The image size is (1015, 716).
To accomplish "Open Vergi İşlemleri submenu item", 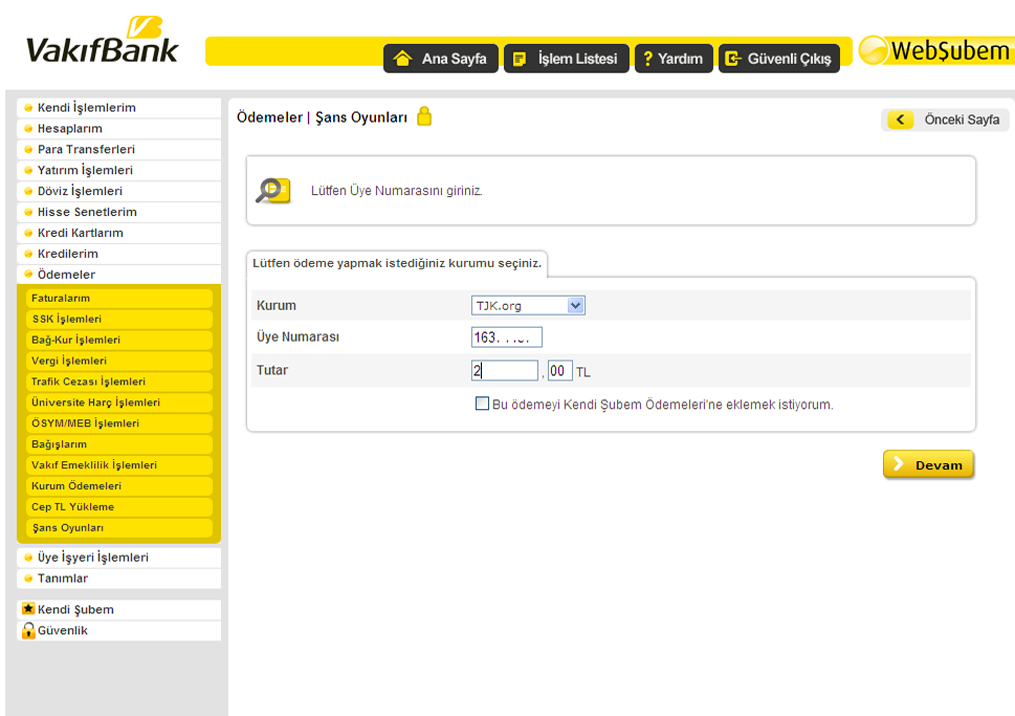I will 119,361.
